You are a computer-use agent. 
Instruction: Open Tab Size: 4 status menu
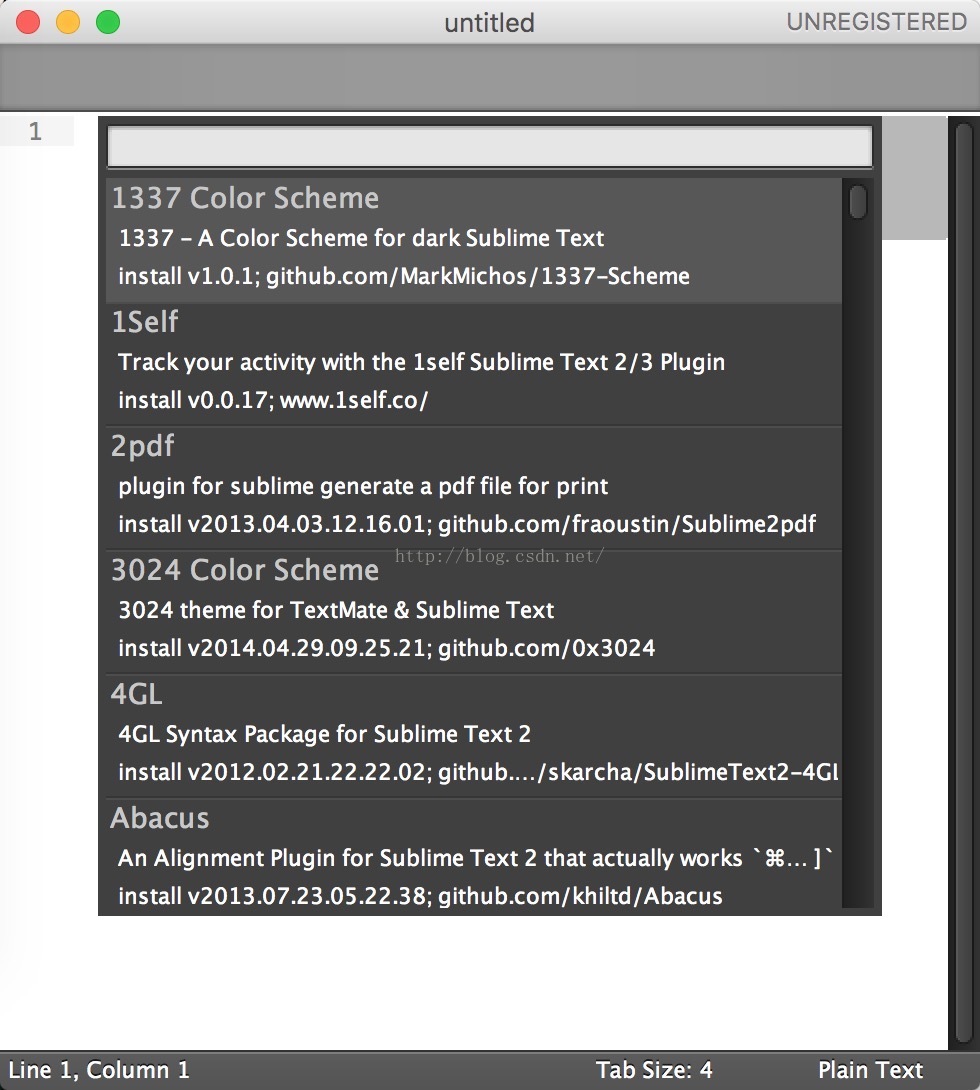point(653,1069)
